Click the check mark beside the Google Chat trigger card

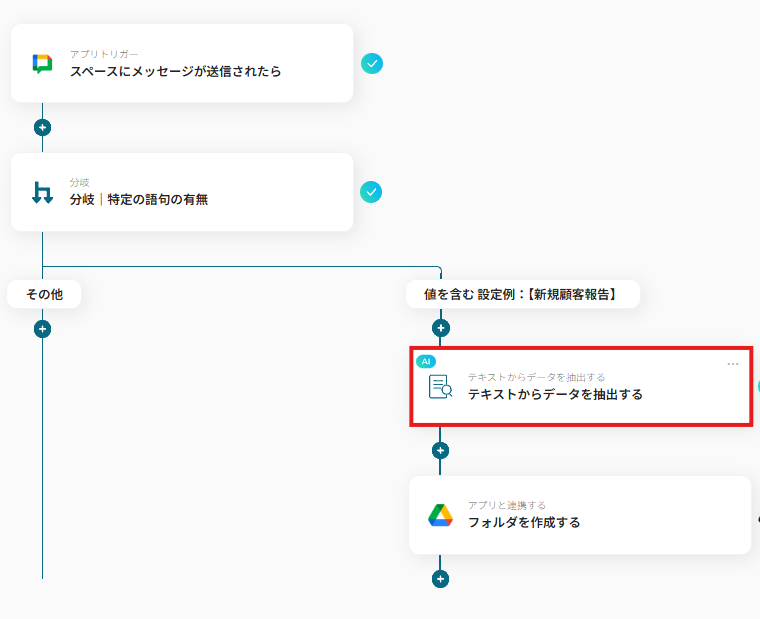point(372,63)
